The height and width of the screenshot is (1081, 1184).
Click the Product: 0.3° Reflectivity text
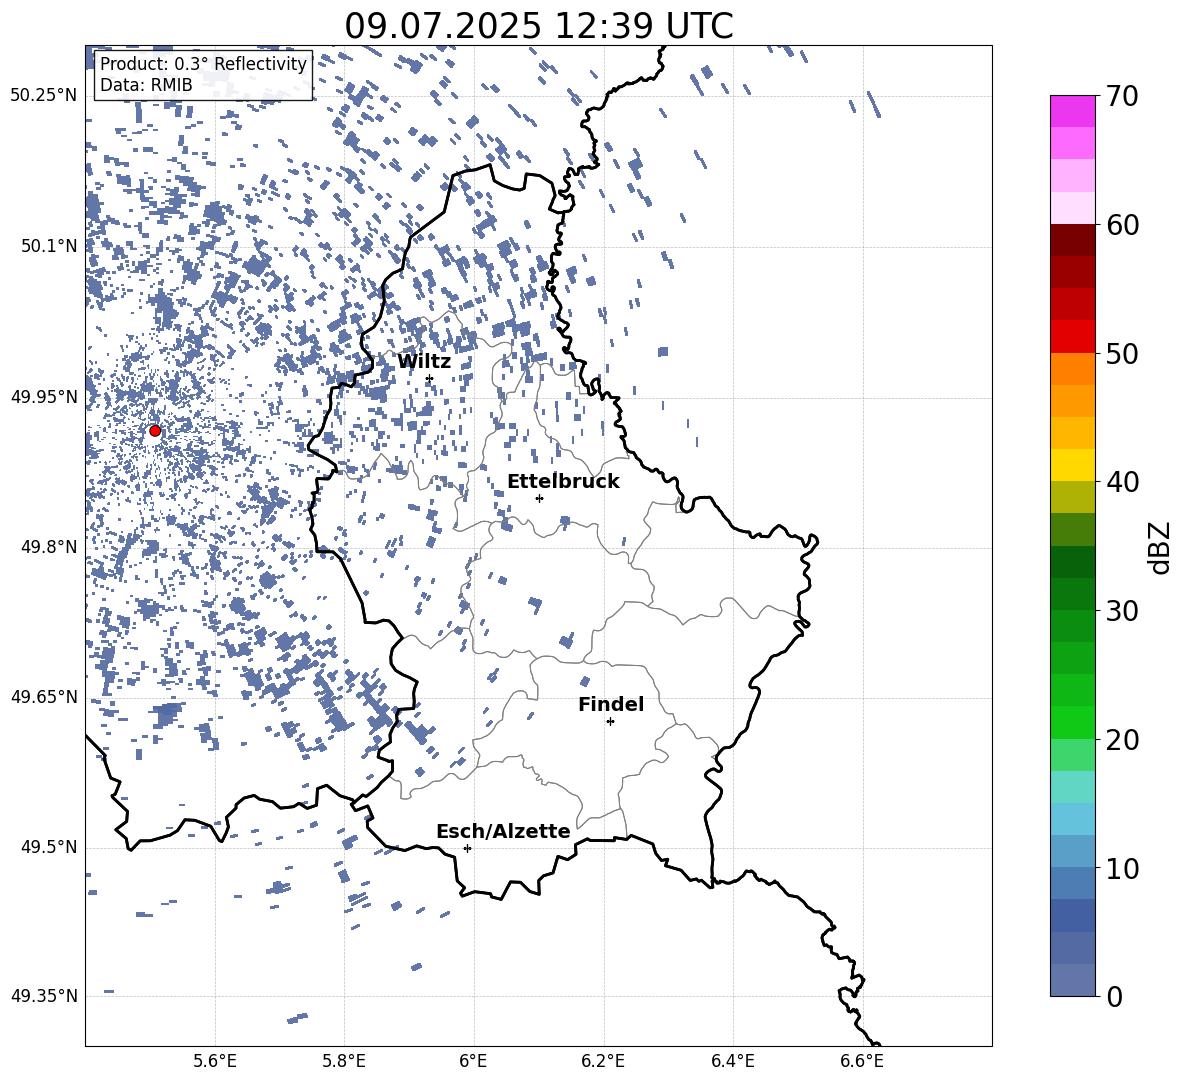[x=203, y=63]
